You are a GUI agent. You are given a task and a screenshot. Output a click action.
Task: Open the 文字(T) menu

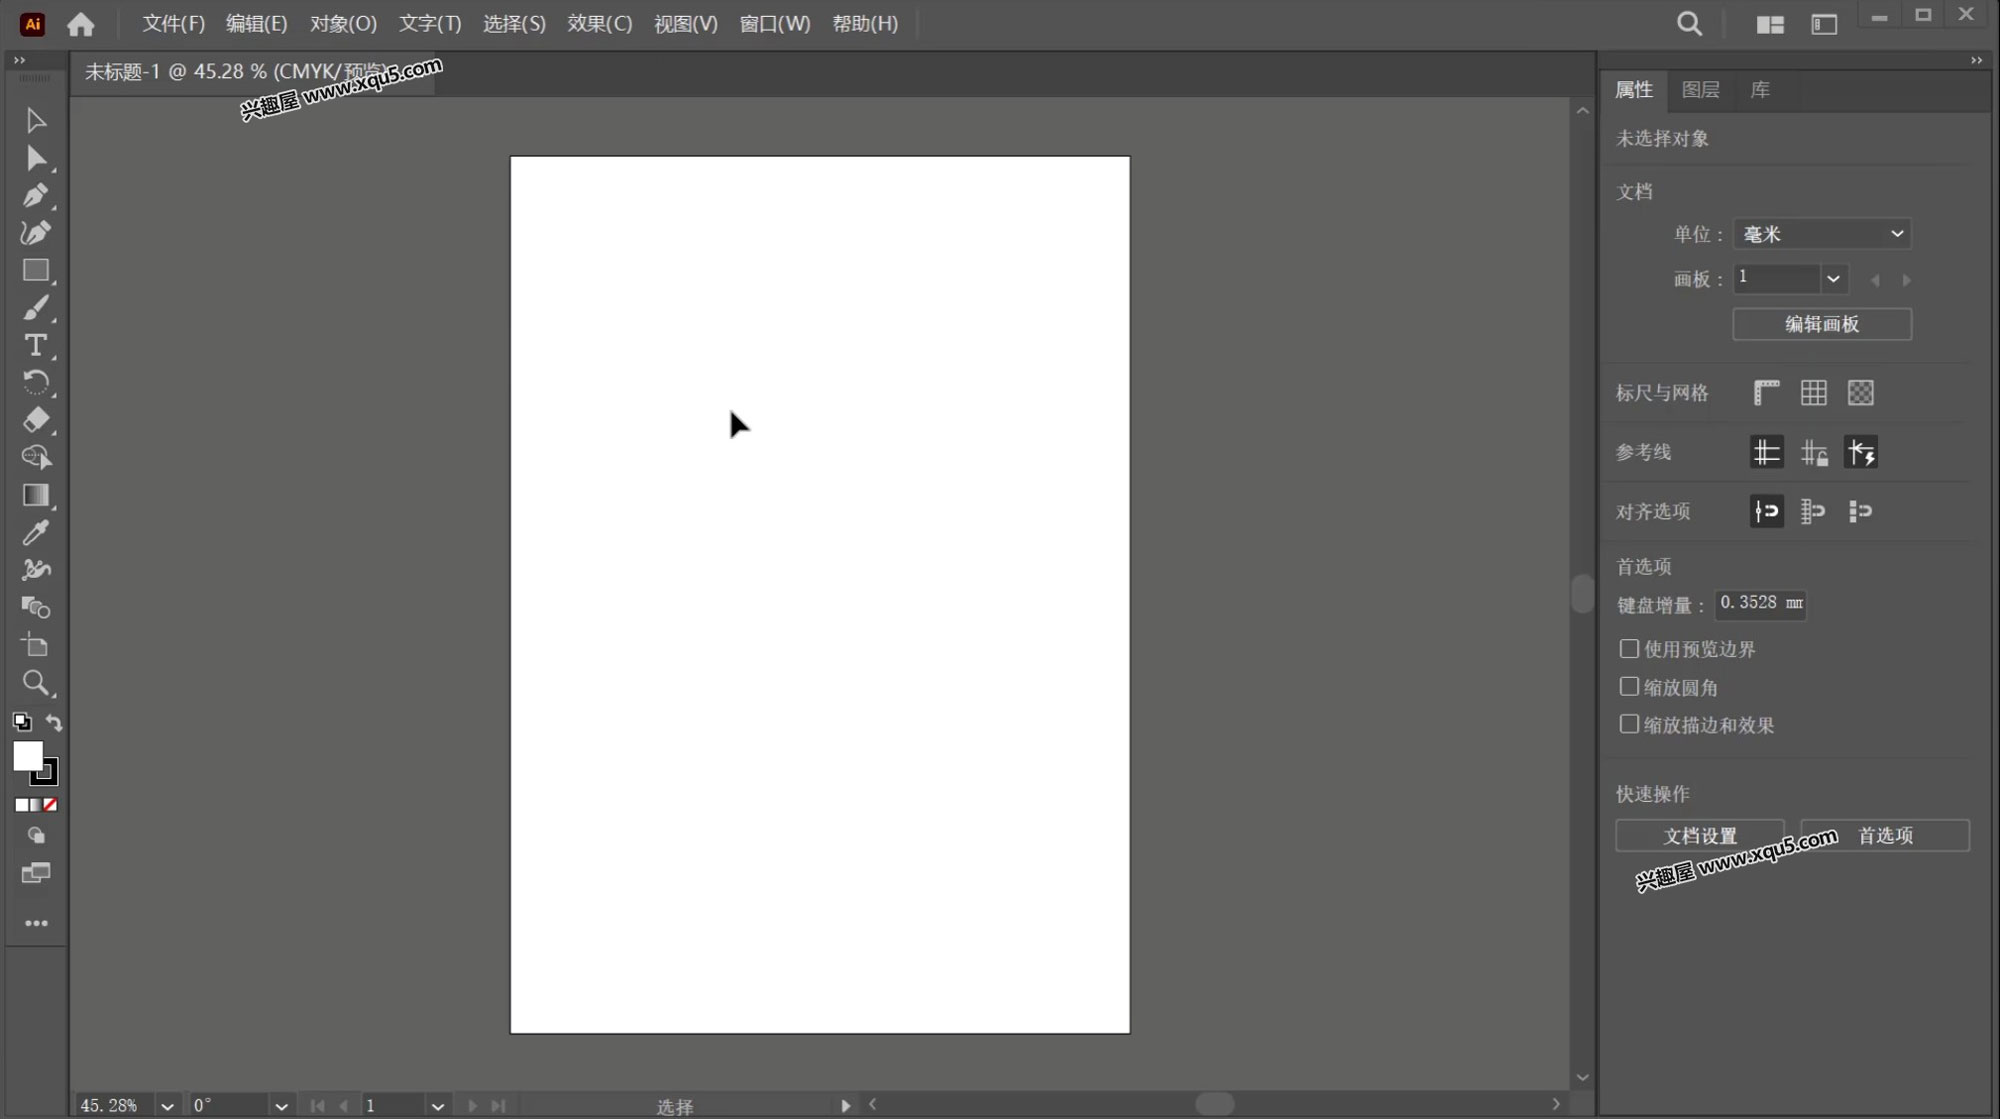pyautogui.click(x=430, y=24)
